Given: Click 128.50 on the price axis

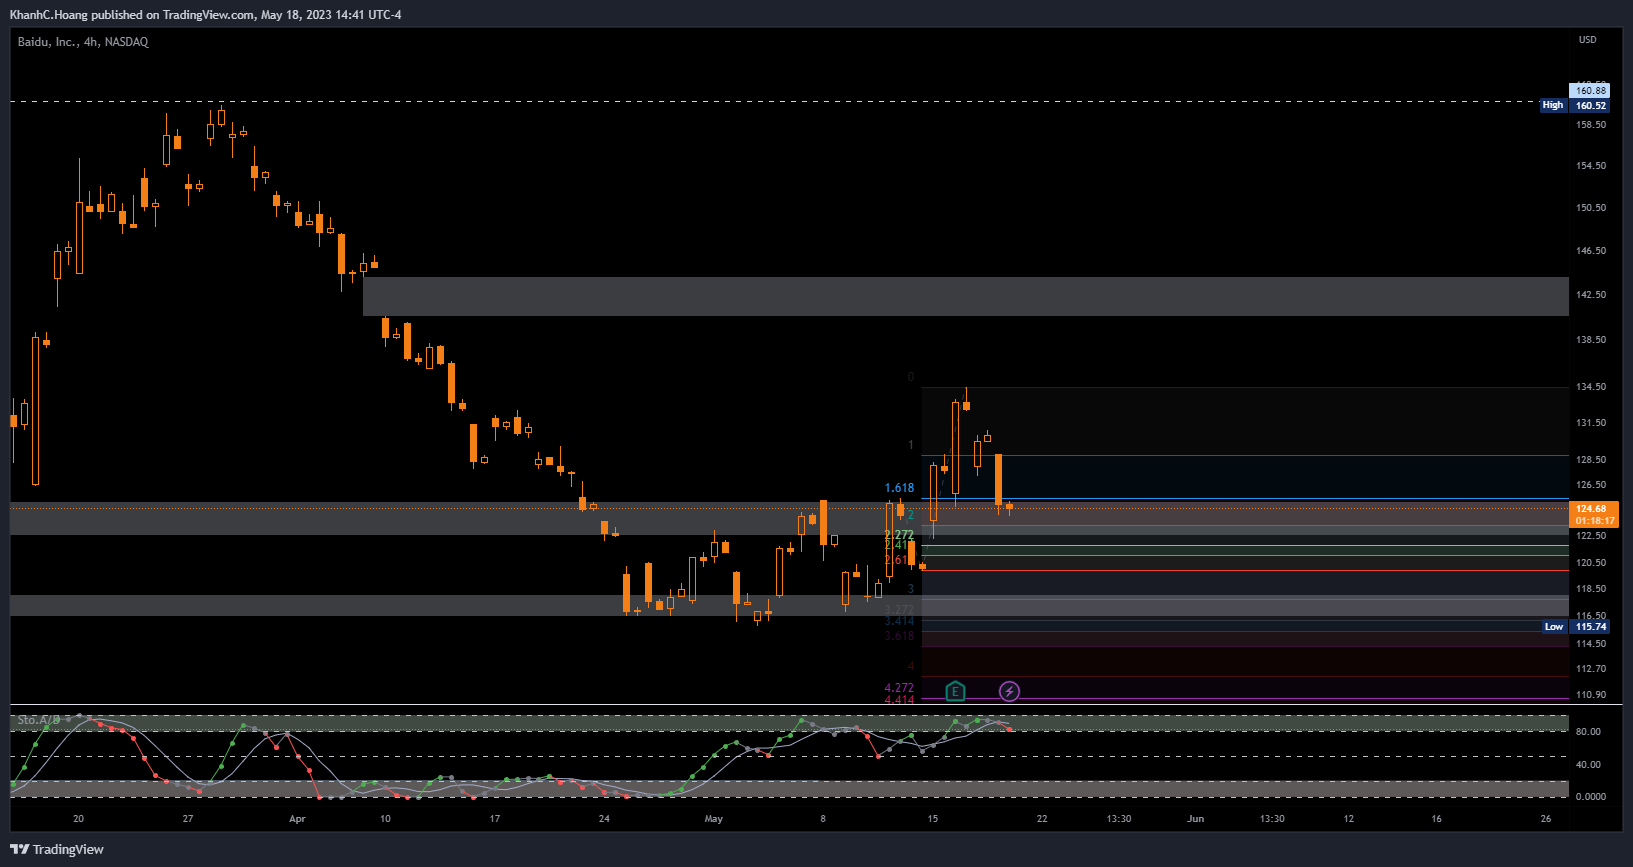Looking at the screenshot, I should (x=1591, y=460).
